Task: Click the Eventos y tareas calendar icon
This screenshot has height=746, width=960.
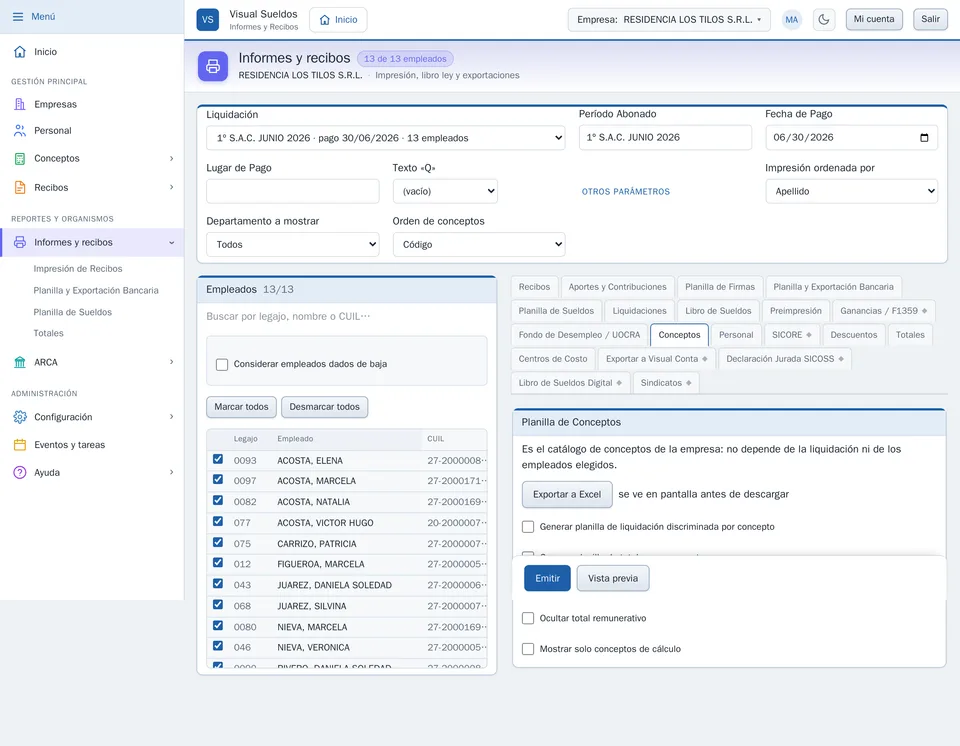Action: (20, 445)
